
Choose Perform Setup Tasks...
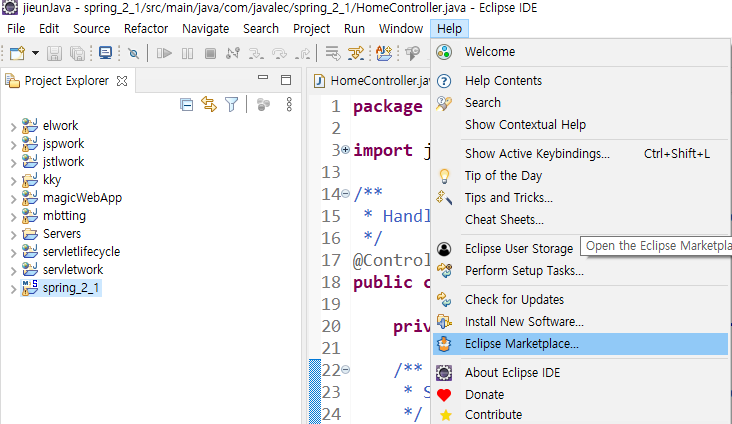580,271
